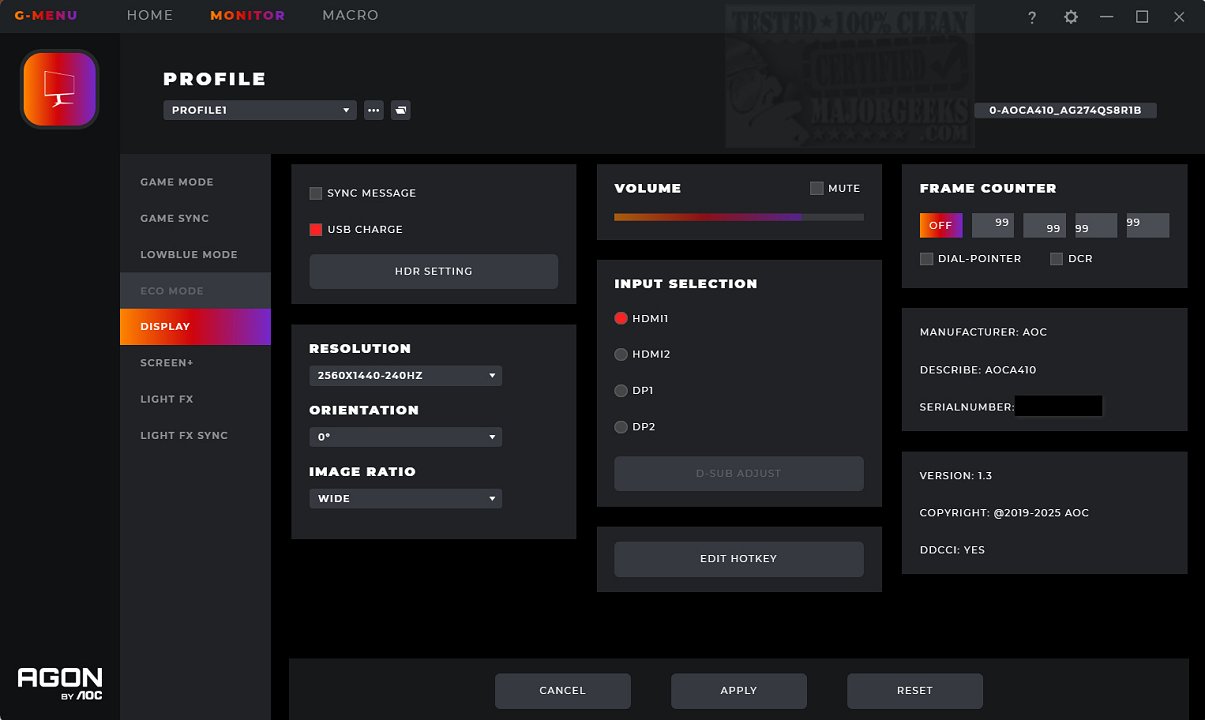The height and width of the screenshot is (720, 1205).
Task: Open the Resolution dropdown 2560x1440-240Hz
Action: click(x=405, y=376)
